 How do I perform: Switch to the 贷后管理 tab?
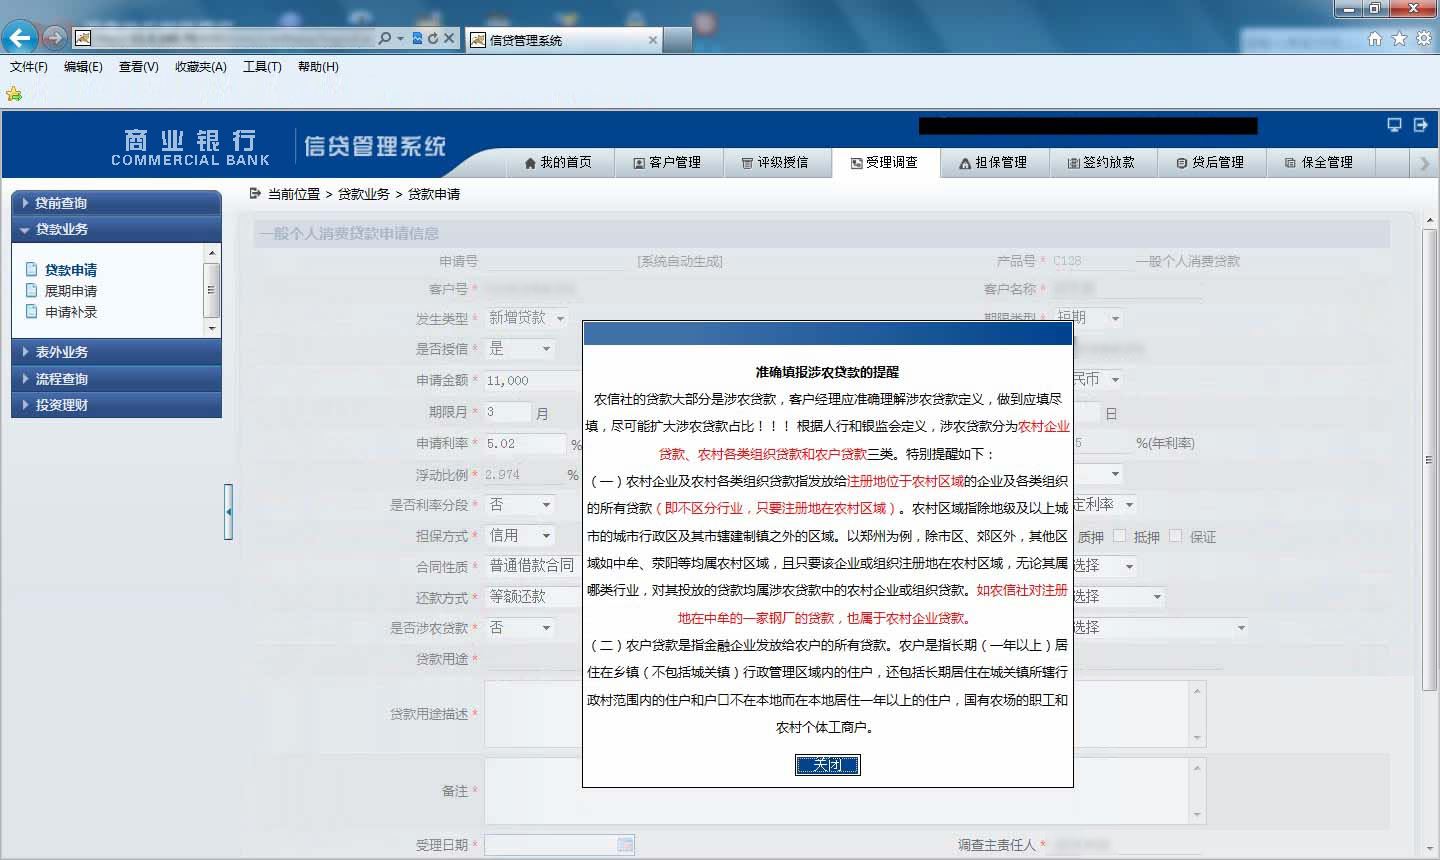click(x=1210, y=162)
